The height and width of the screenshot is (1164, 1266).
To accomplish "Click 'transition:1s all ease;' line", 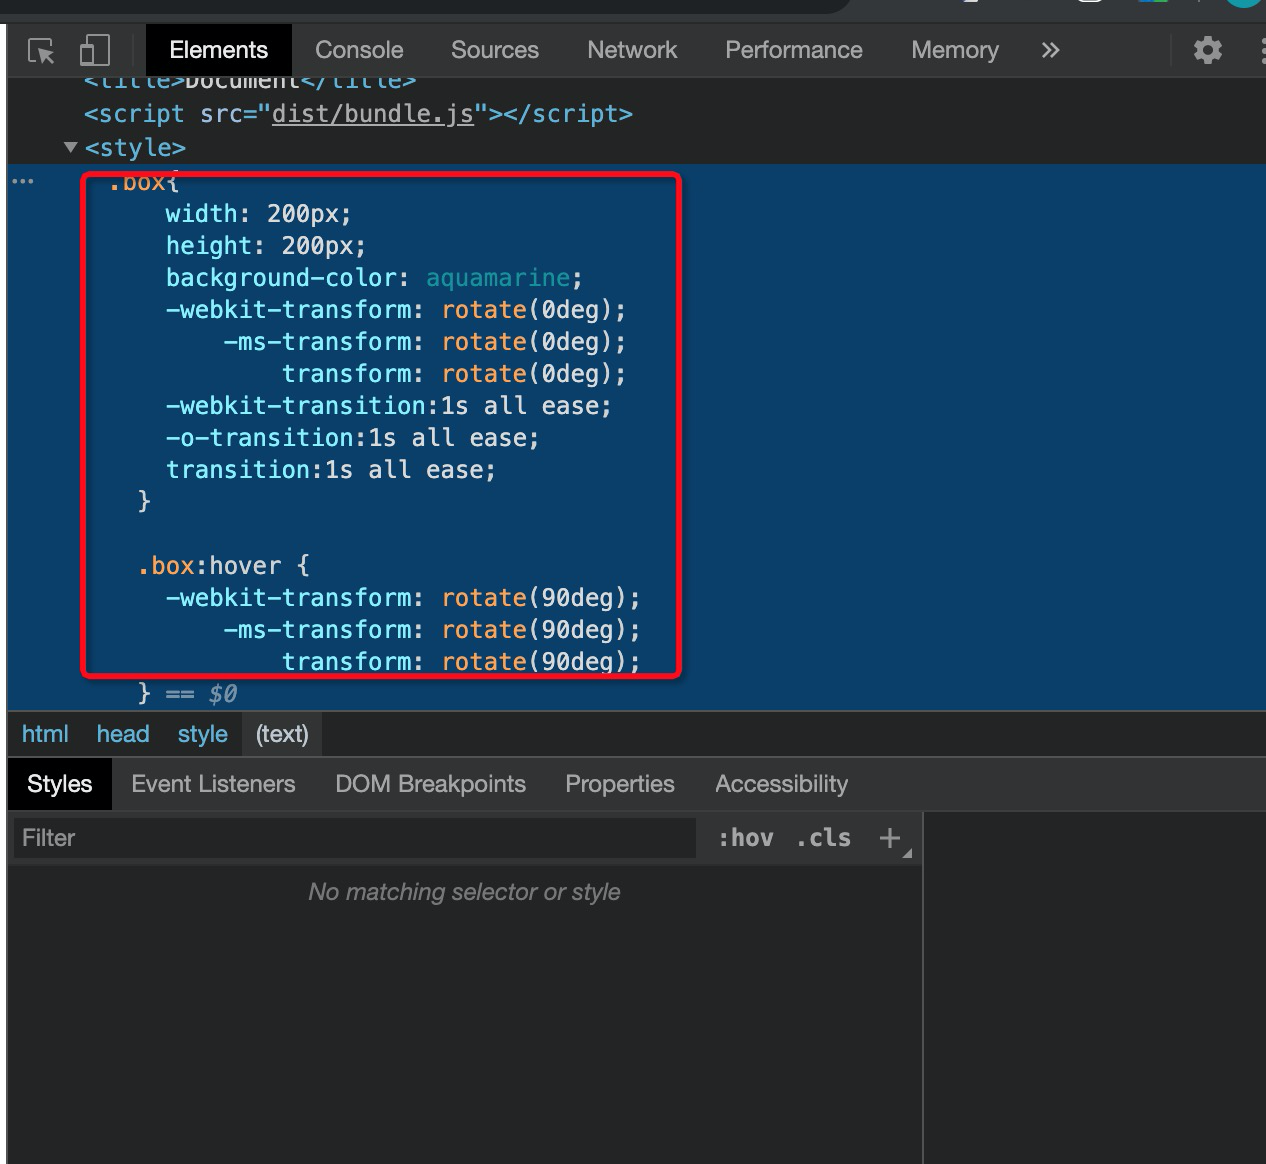I will tap(331, 470).
